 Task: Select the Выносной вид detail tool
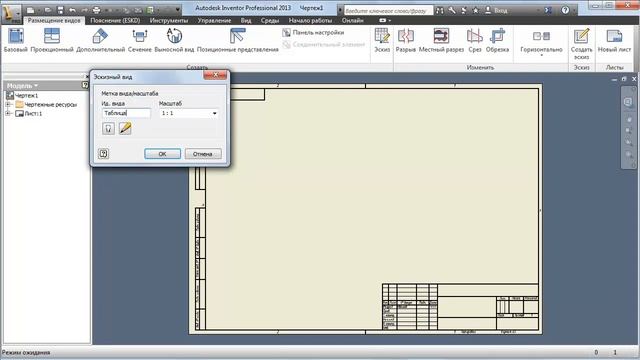point(174,40)
